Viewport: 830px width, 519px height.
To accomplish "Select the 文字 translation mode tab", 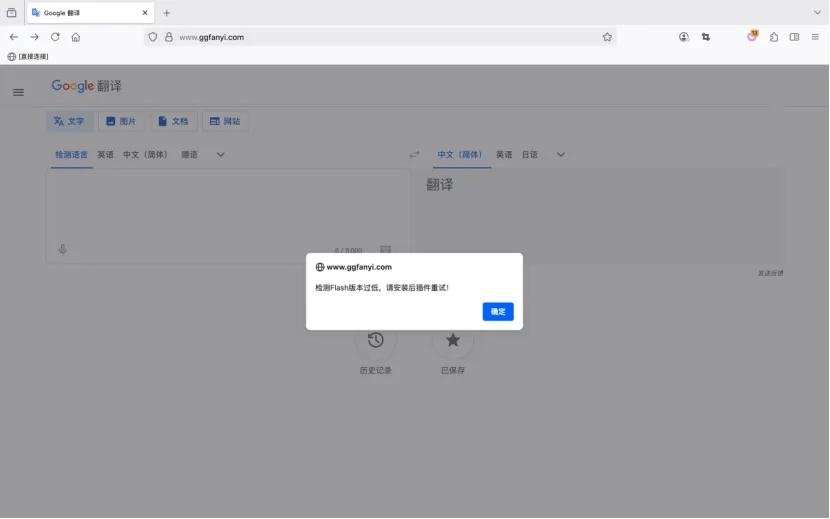I will tap(69, 121).
